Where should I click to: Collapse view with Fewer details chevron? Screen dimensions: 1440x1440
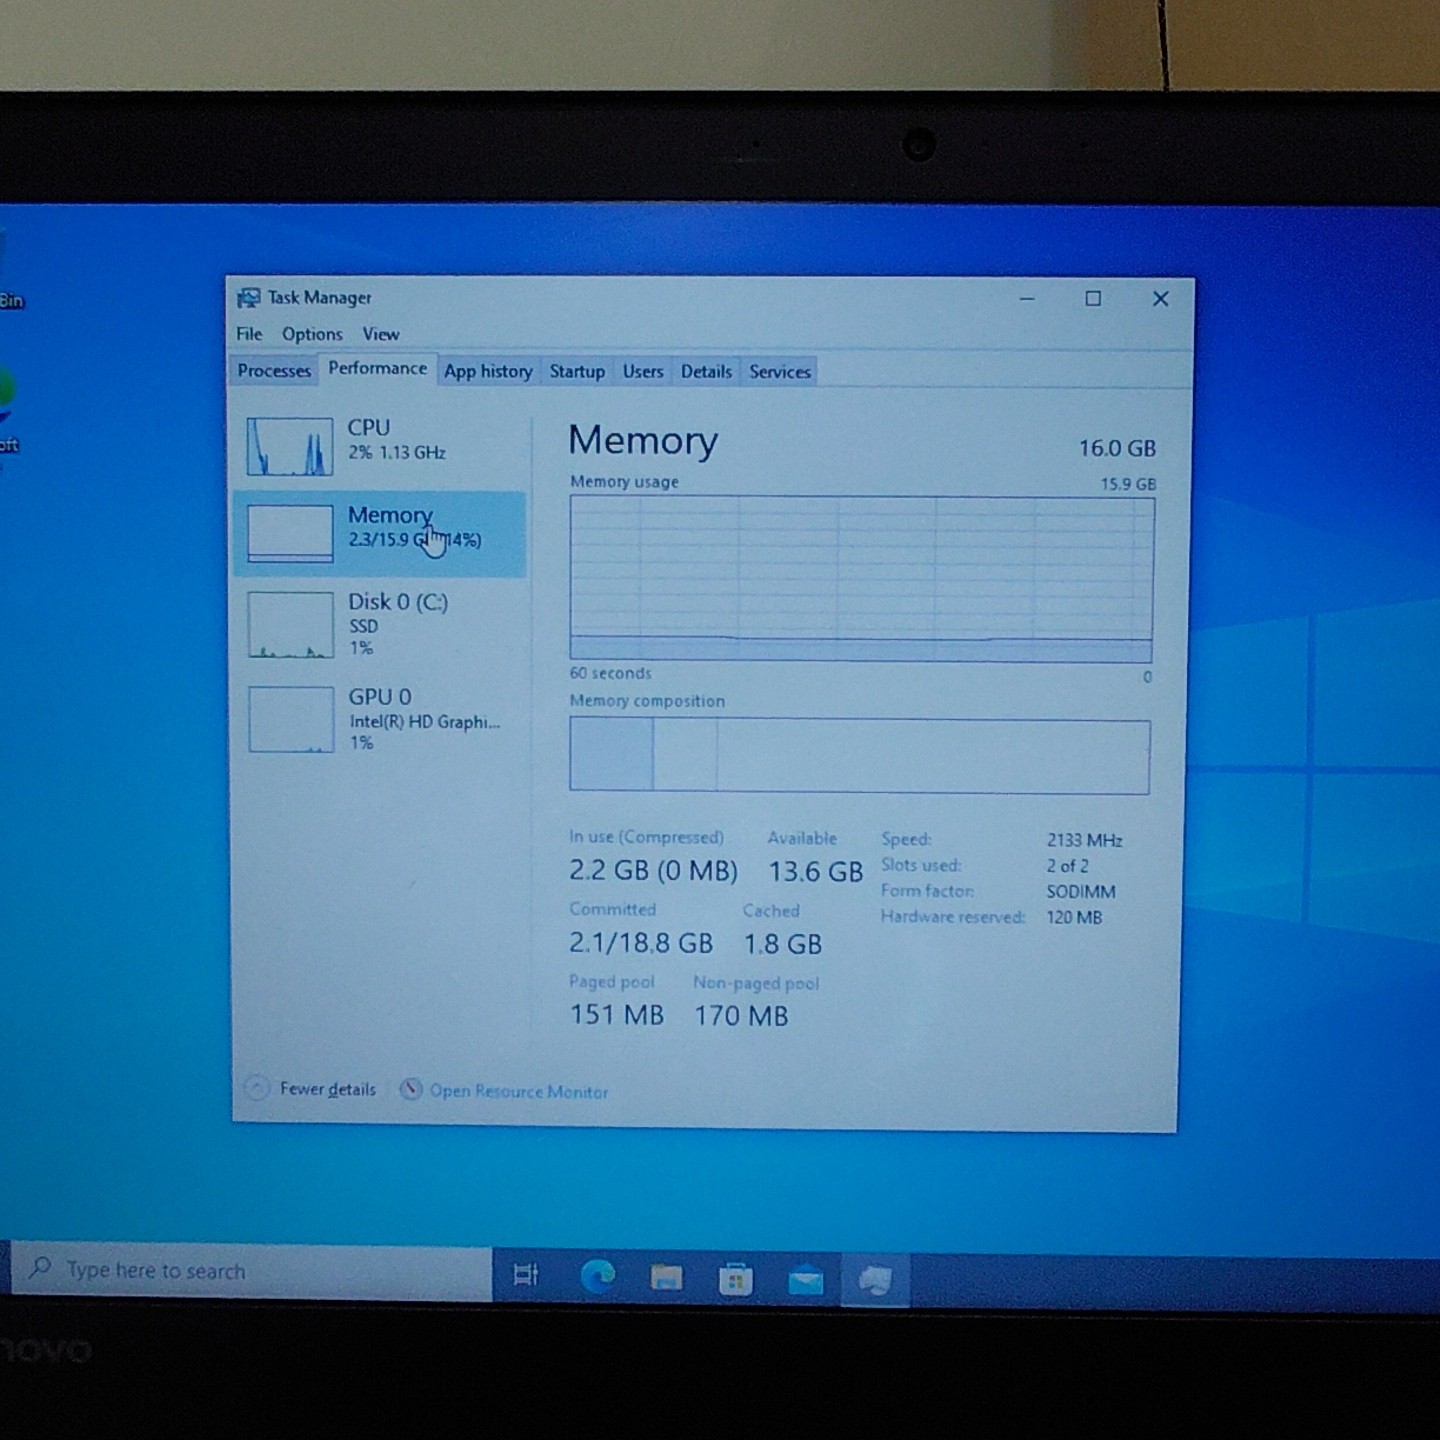[257, 1088]
